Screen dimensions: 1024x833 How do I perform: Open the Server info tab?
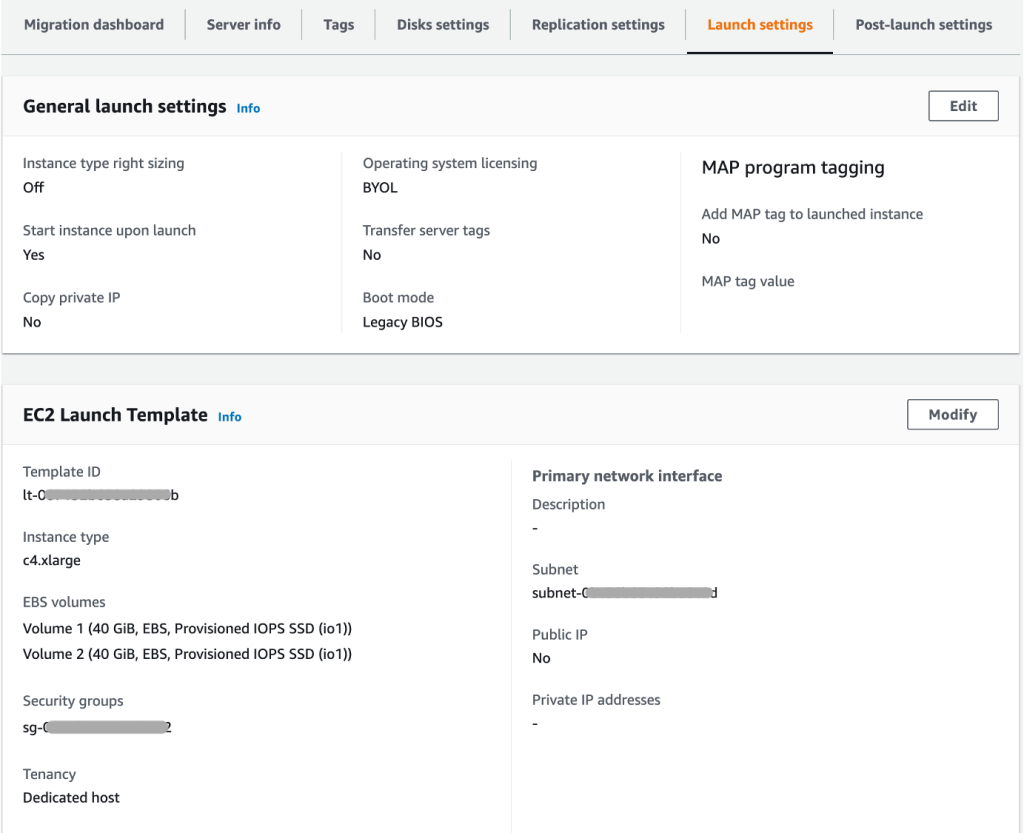[242, 24]
